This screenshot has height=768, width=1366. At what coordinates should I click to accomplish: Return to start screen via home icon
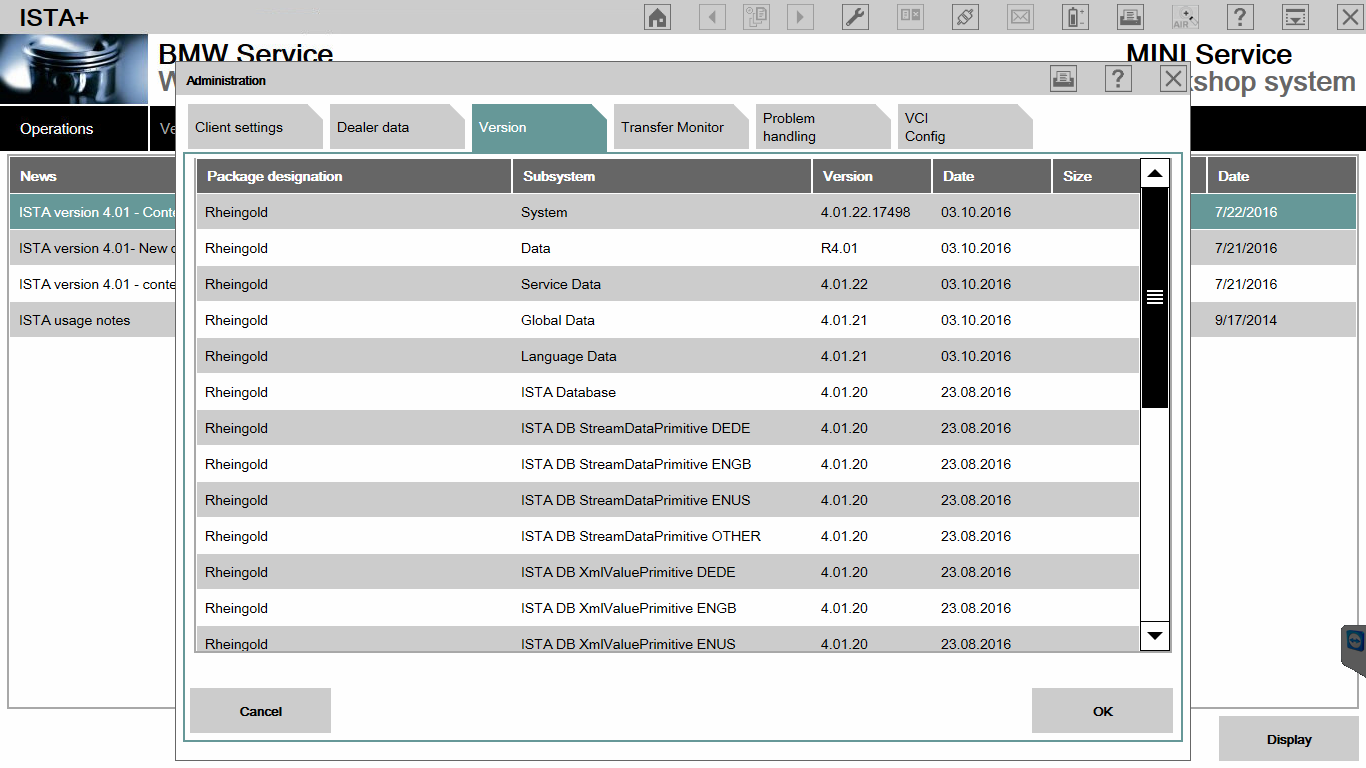point(657,16)
